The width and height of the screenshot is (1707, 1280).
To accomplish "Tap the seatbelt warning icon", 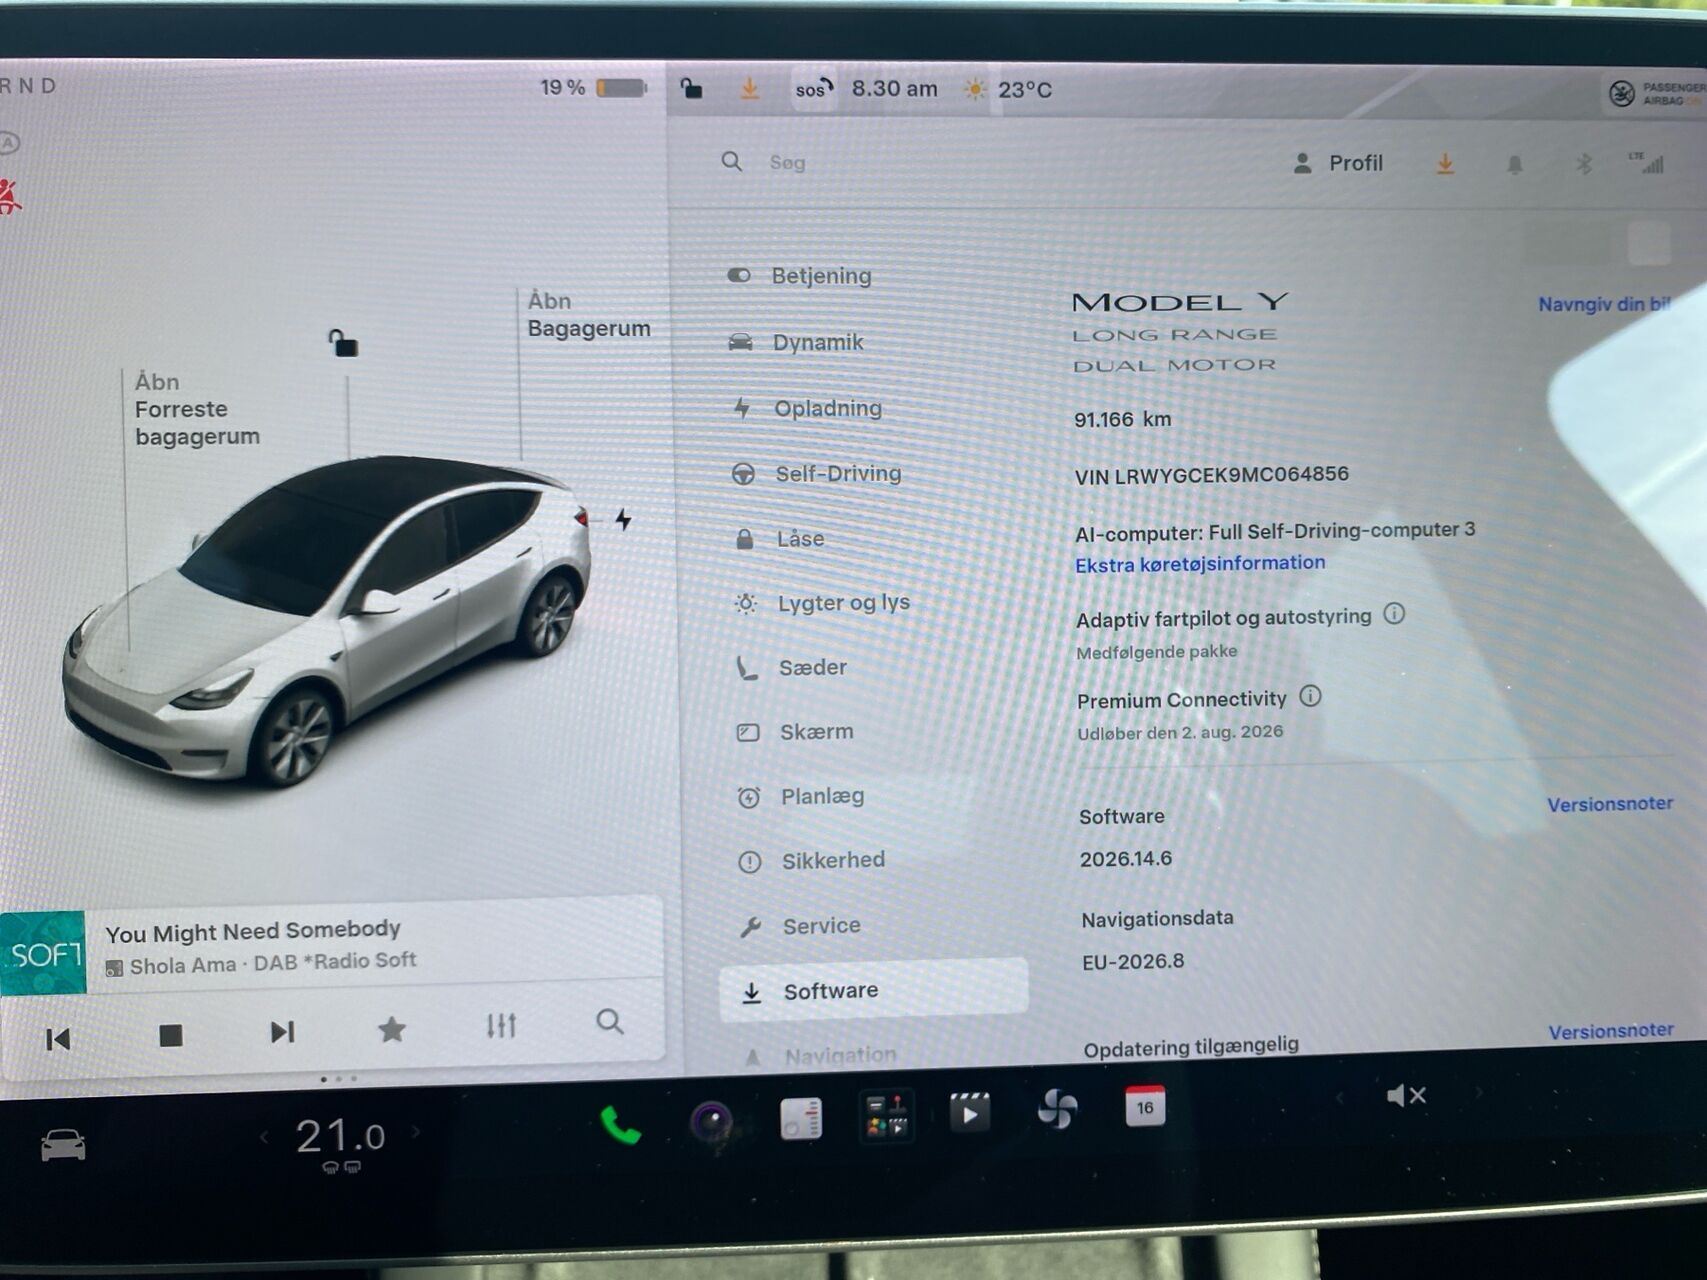I will coord(9,196).
